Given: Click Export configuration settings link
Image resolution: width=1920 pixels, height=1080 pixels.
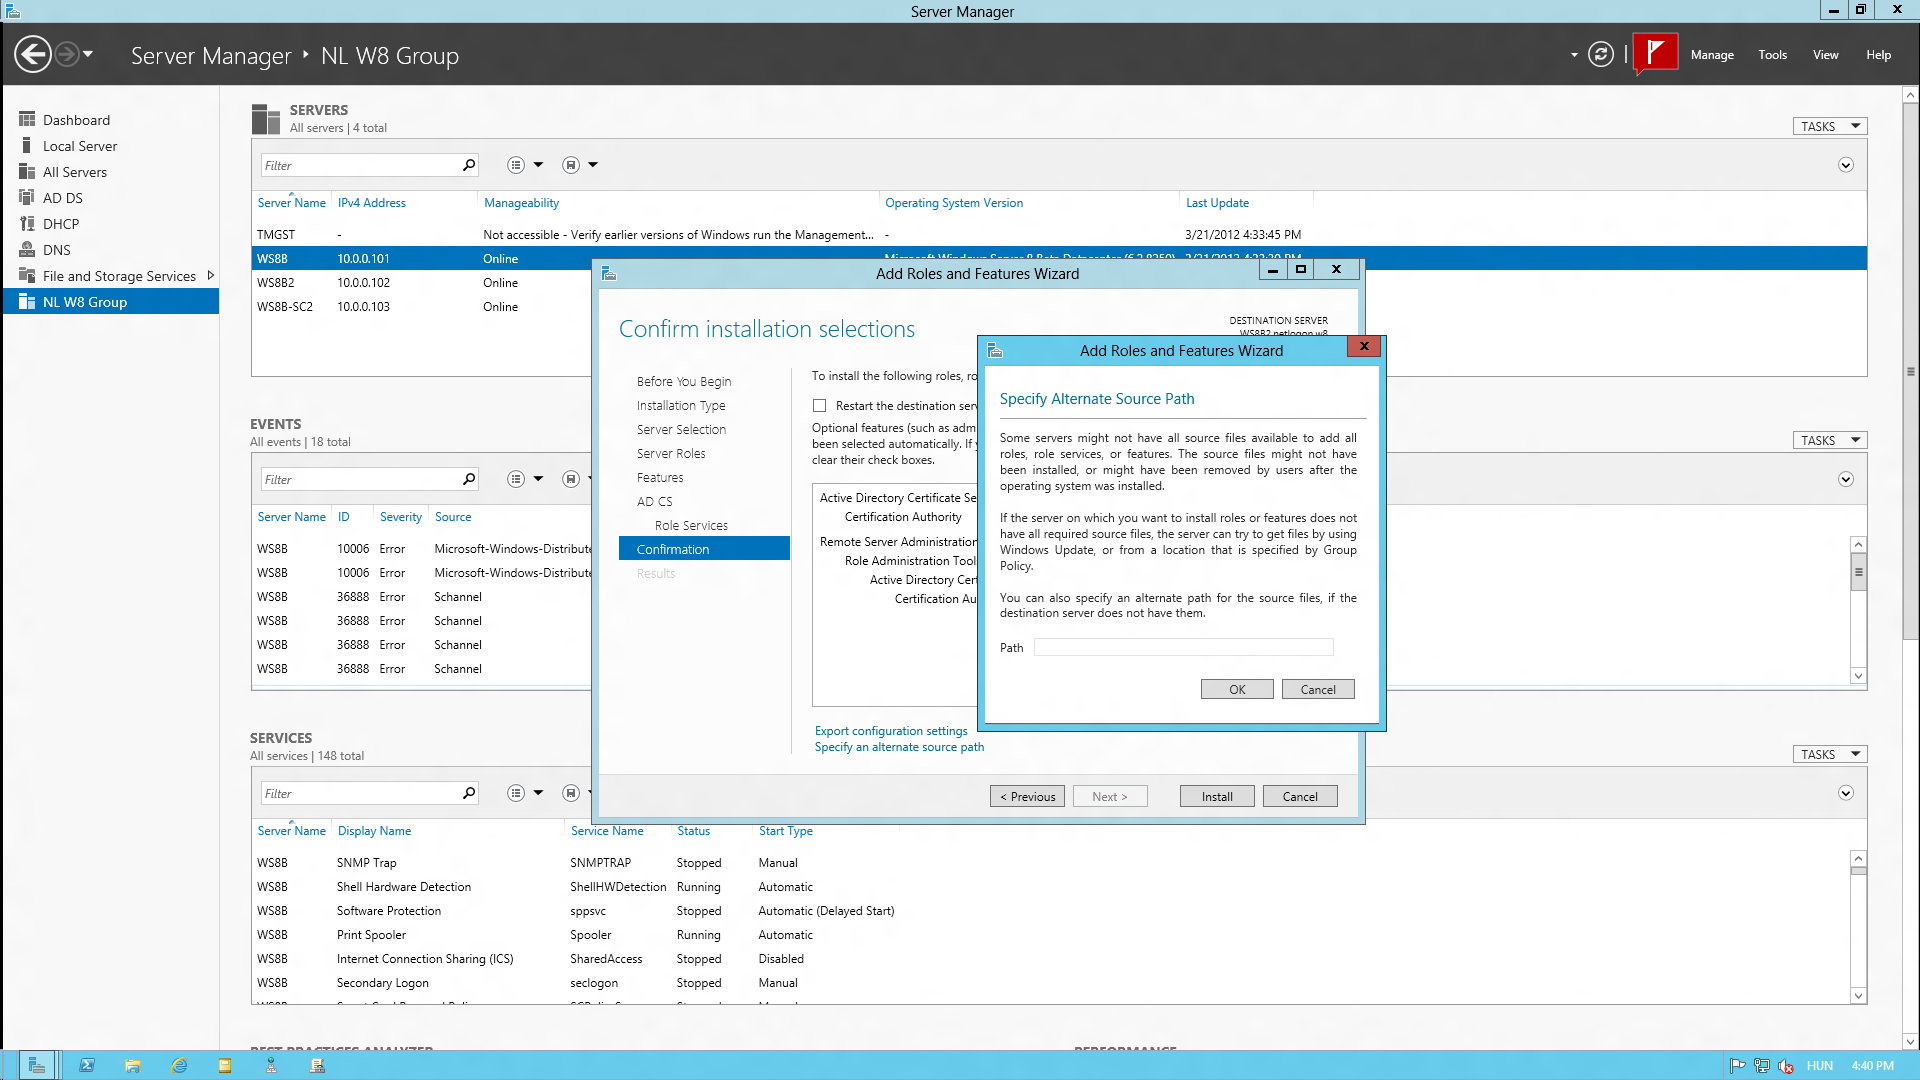Looking at the screenshot, I should 891,731.
